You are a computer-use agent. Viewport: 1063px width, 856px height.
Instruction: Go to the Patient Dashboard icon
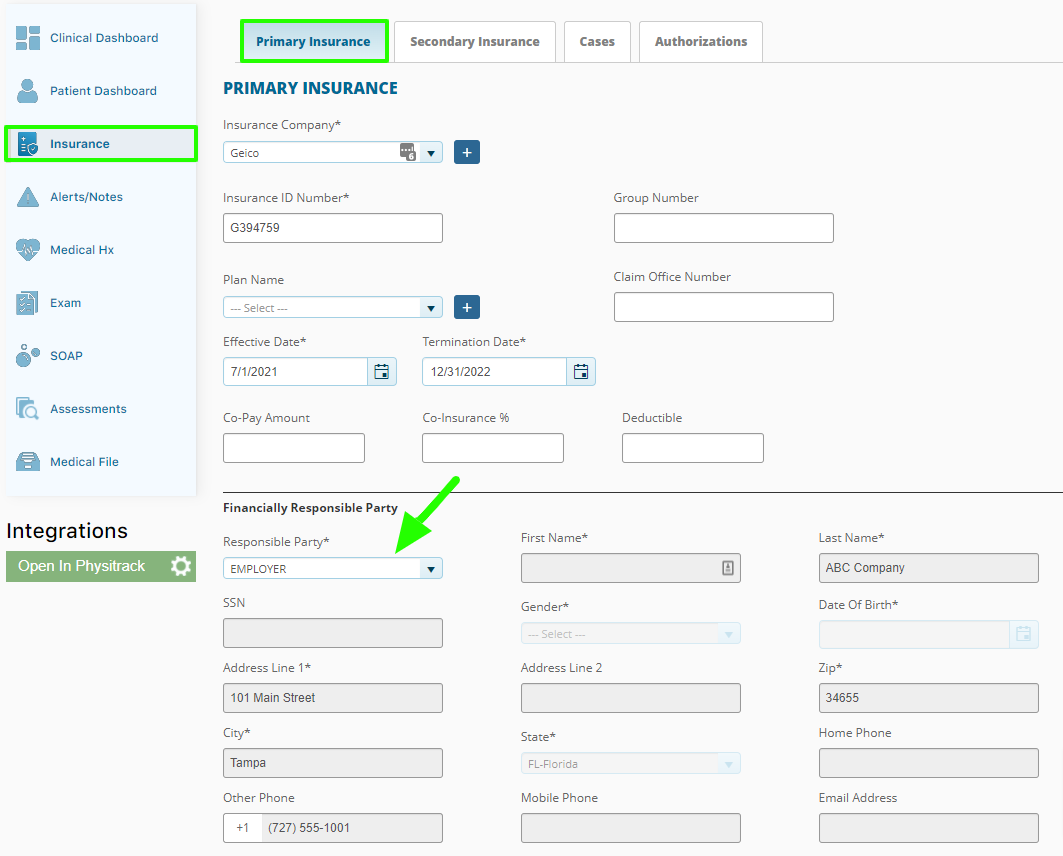tap(28, 91)
